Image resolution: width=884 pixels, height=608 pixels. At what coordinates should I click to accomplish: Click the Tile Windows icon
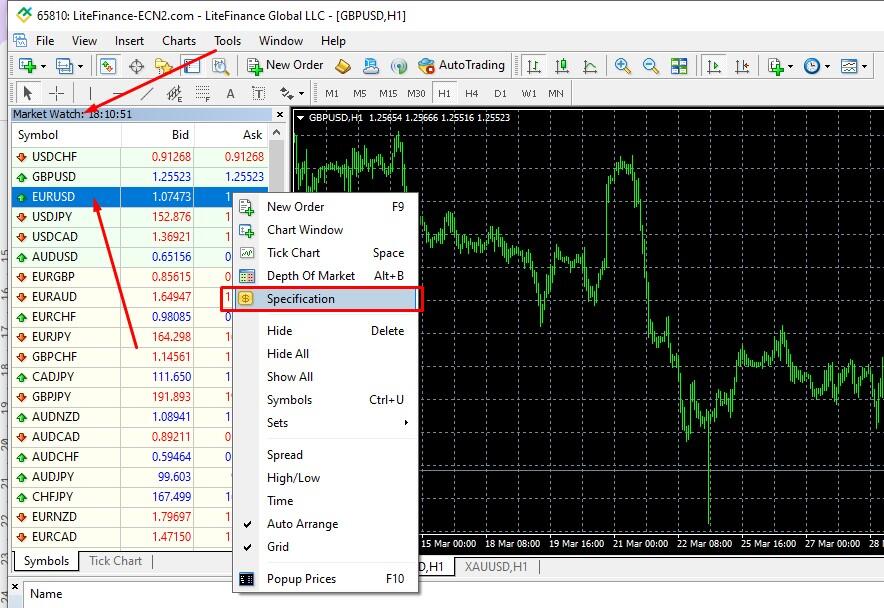pos(680,64)
